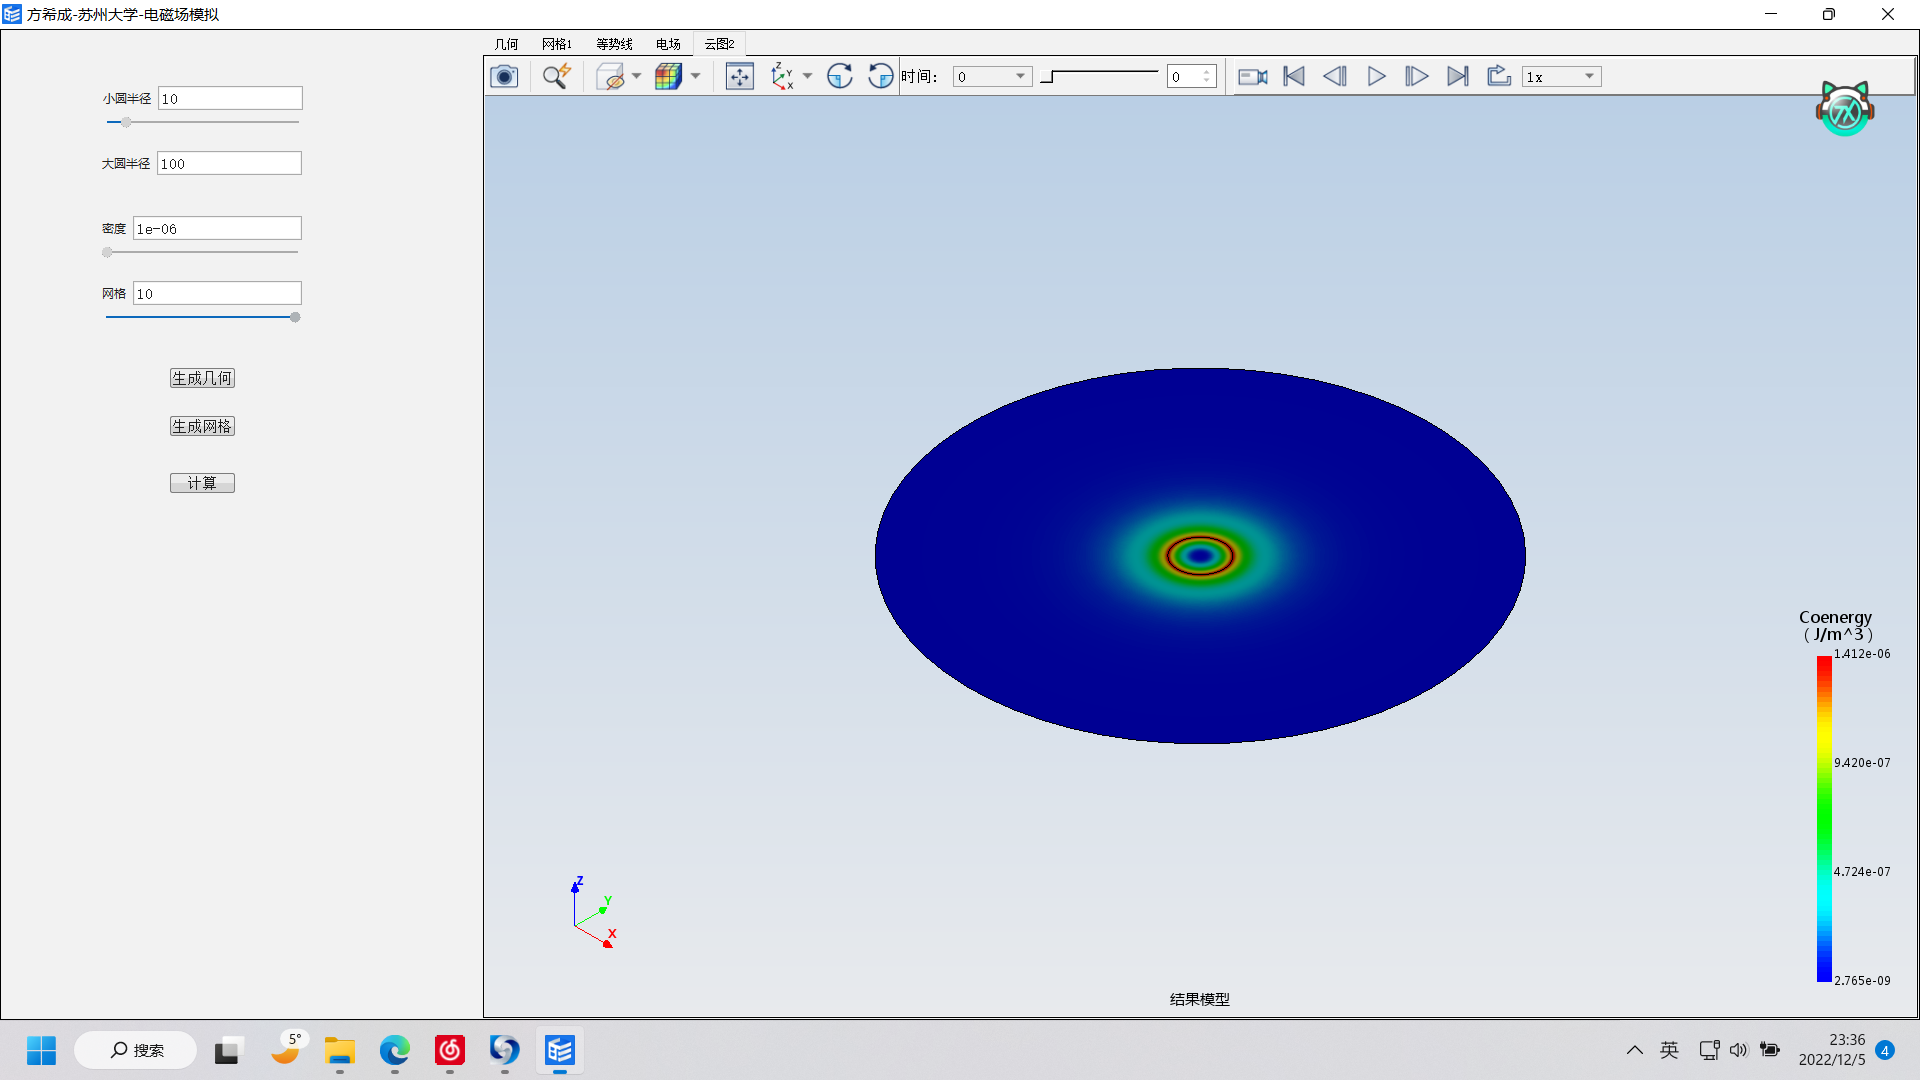Viewport: 1920px width, 1080px height.
Task: Click the record animation camera icon
Action: click(1253, 77)
